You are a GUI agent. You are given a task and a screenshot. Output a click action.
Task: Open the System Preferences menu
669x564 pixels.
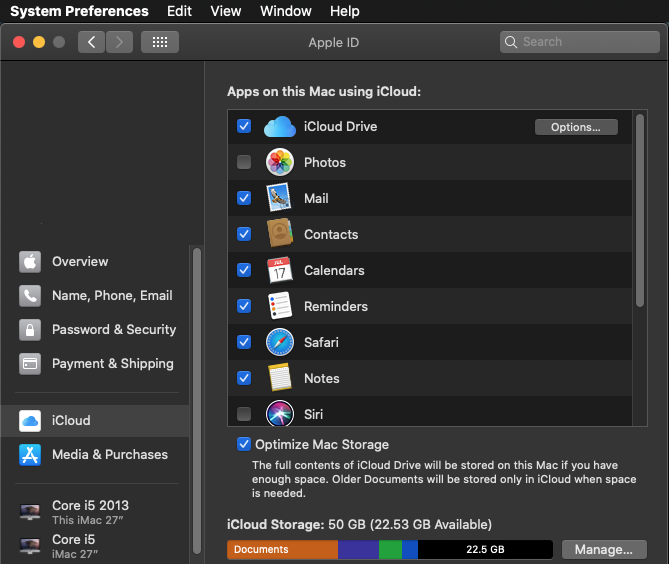click(x=79, y=11)
